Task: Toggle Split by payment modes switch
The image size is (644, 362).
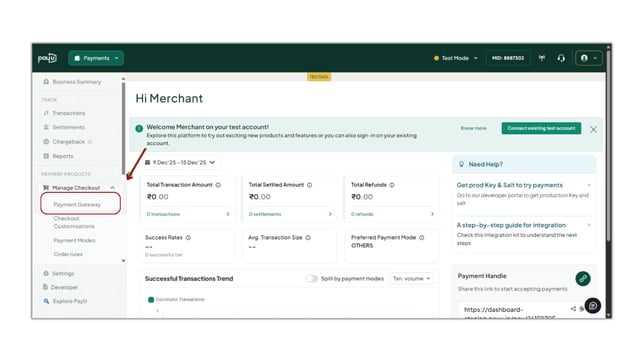Action: click(x=312, y=279)
